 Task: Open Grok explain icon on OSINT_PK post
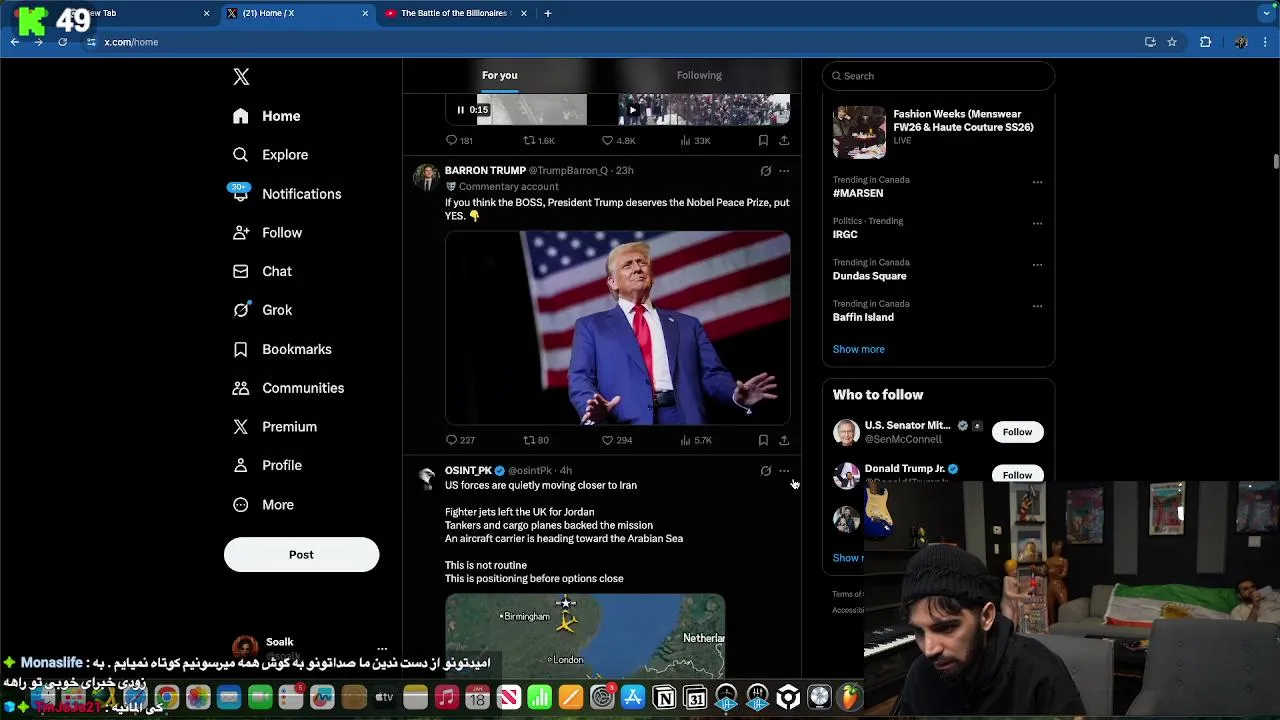pos(766,471)
